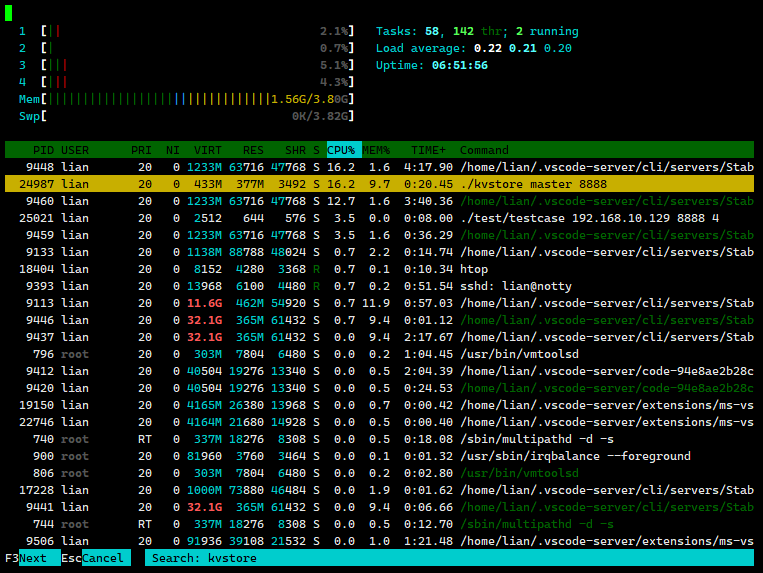The image size is (763, 573).
Task: Click the RES column header
Action: click(x=253, y=150)
